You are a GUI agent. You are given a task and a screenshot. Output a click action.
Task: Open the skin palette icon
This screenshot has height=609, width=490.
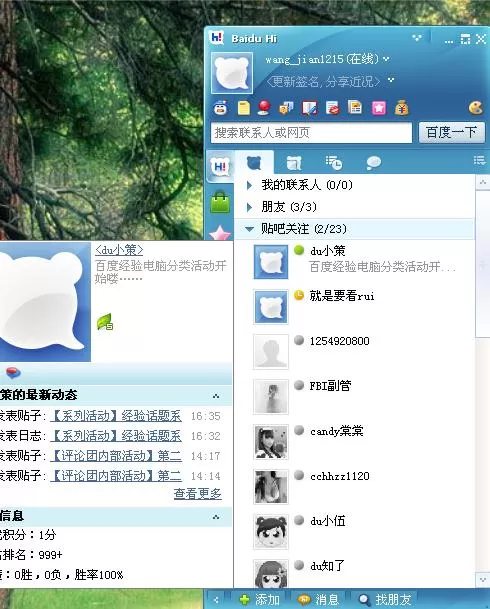[476, 108]
